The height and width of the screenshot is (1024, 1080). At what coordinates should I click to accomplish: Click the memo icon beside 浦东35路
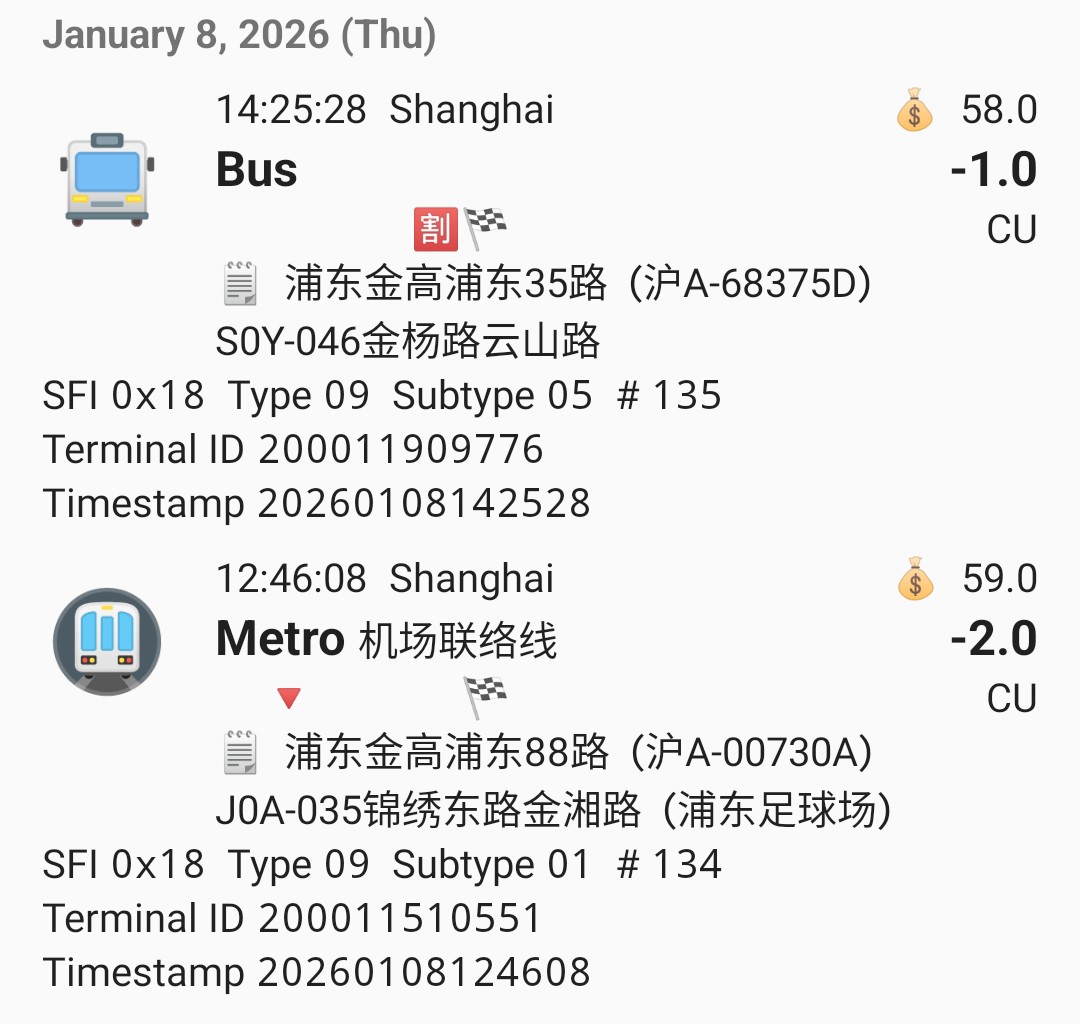click(239, 285)
